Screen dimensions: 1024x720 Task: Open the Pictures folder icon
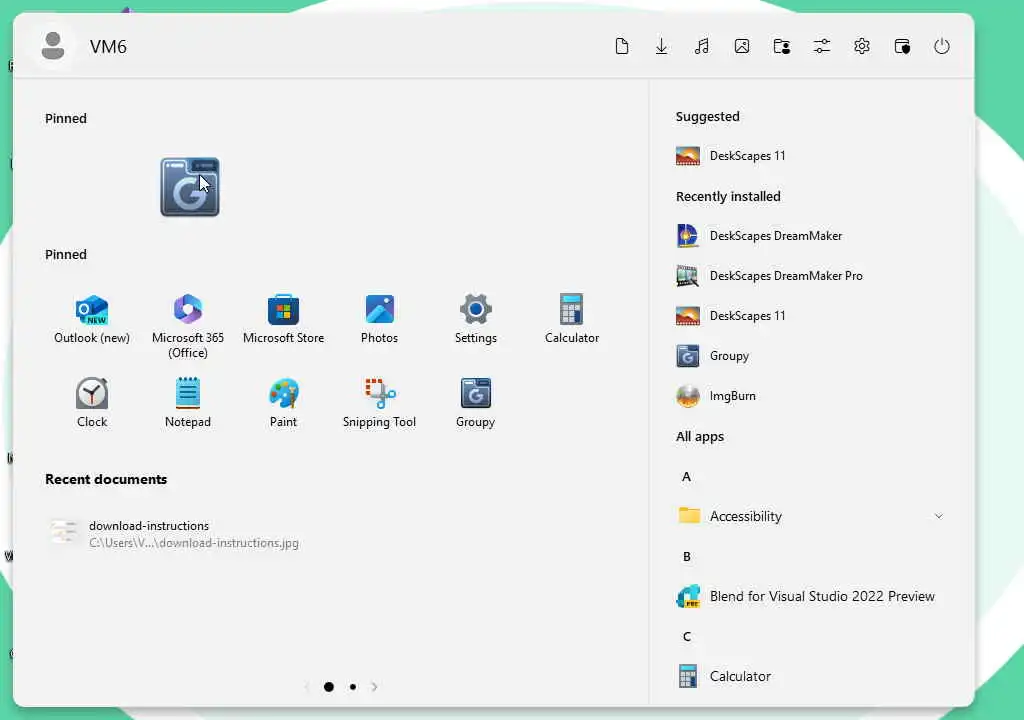click(x=742, y=46)
